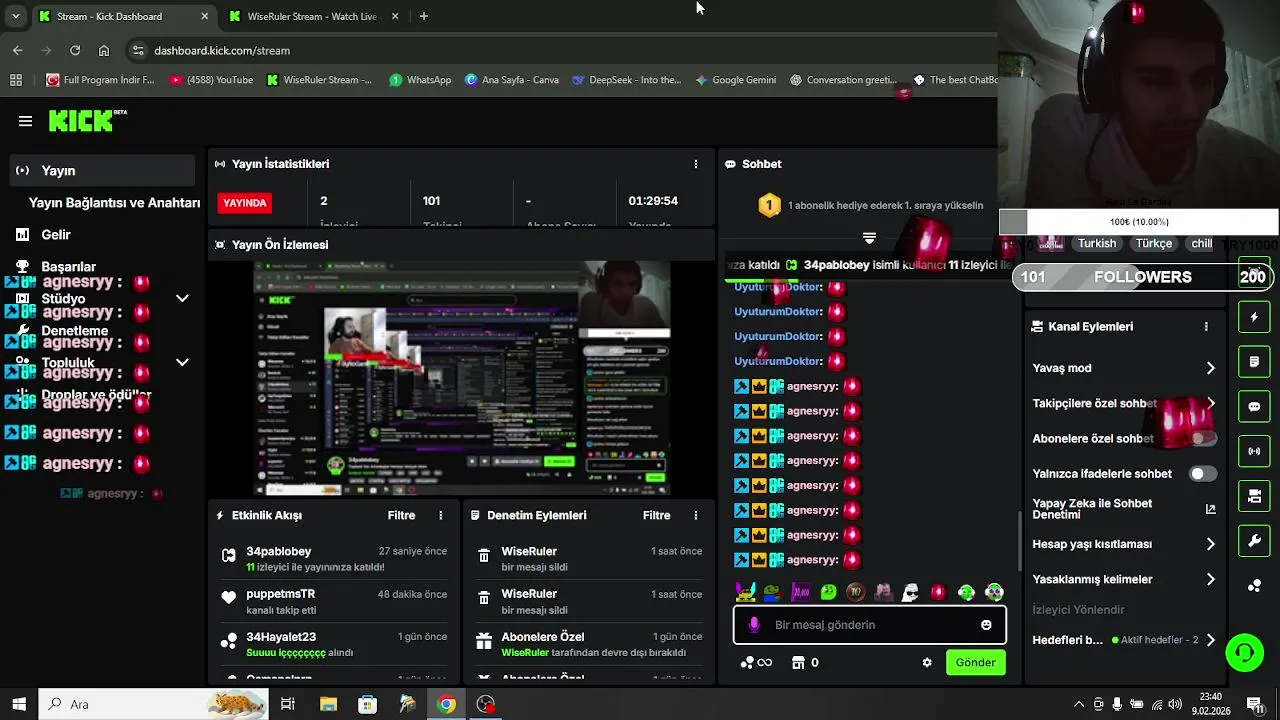Open Task View on the taskbar
The width and height of the screenshot is (1280, 720).
pyautogui.click(x=288, y=704)
